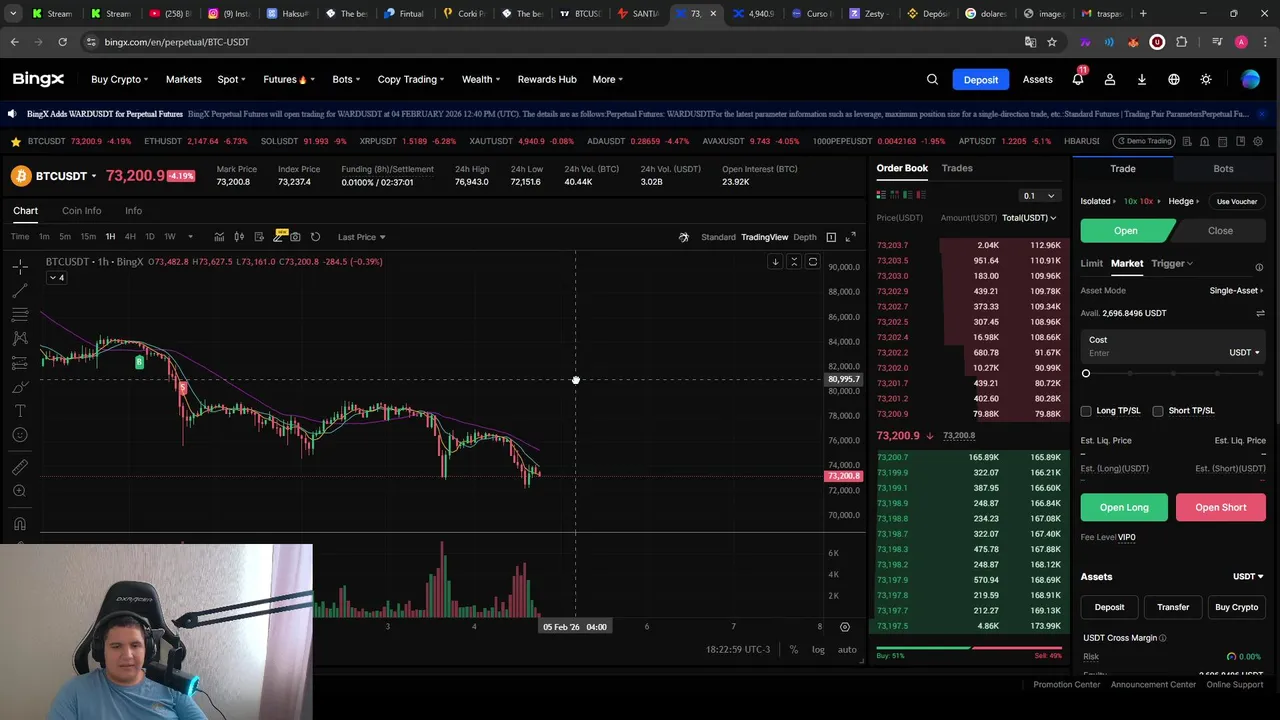Click the favorite star beside BTCUSDT ticker

(15, 141)
